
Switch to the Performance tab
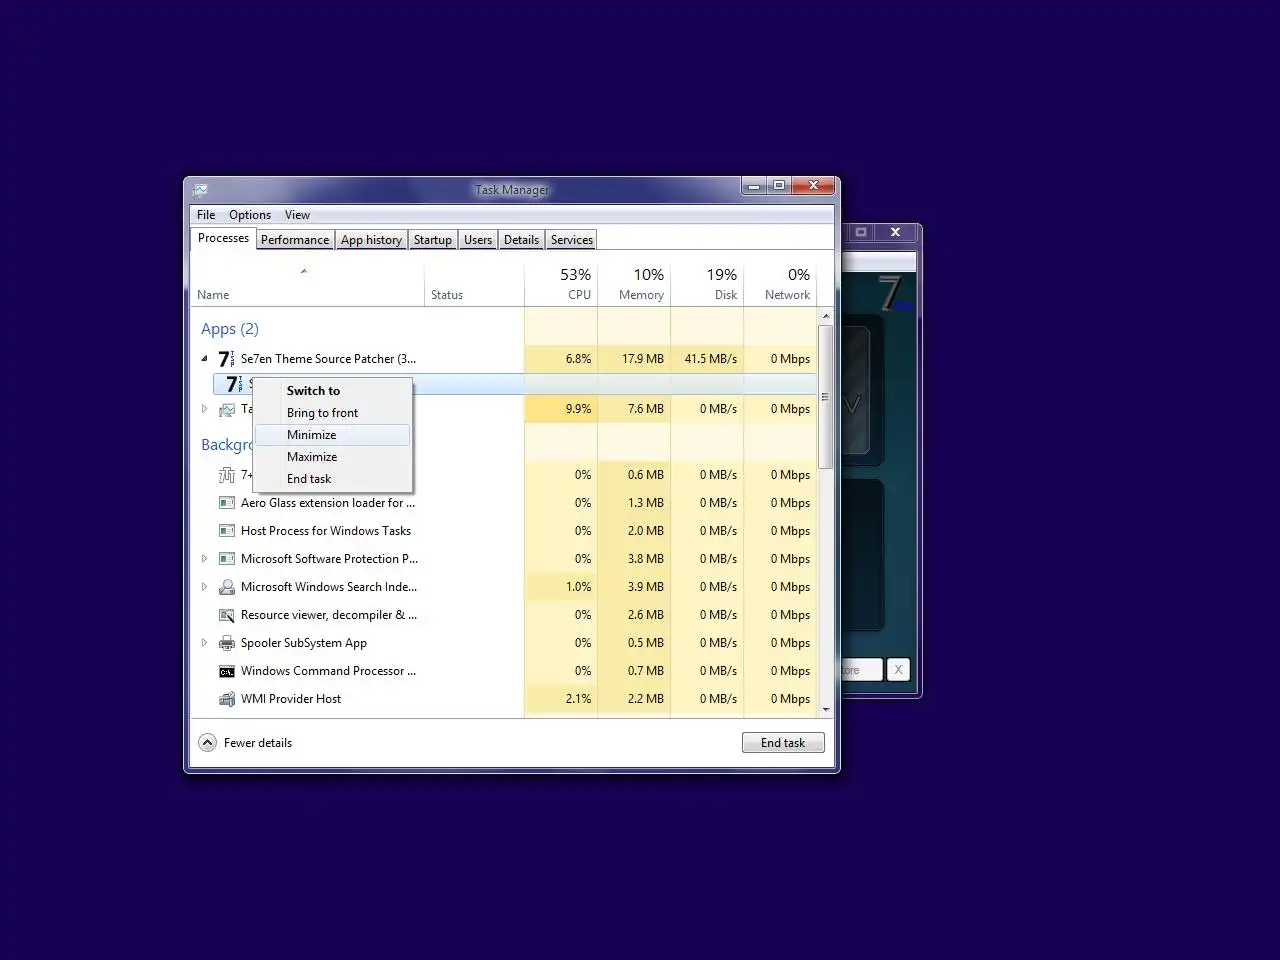pos(295,240)
